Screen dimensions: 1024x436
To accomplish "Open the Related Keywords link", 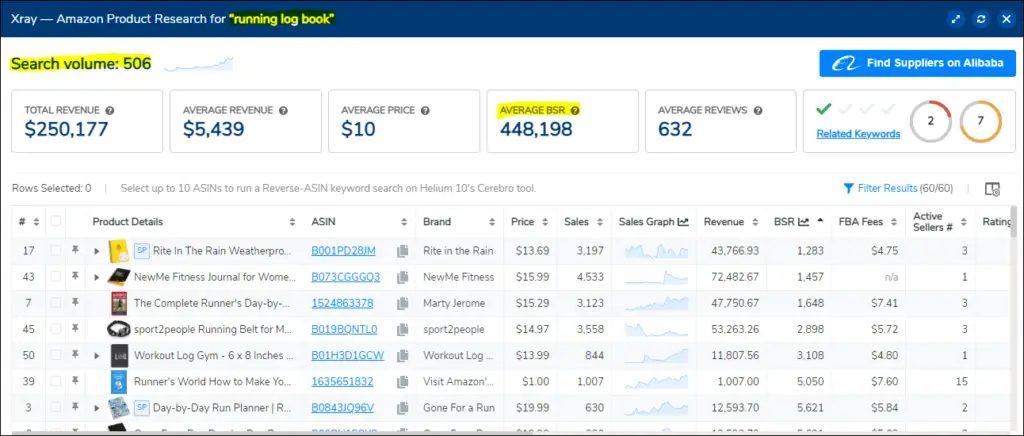I will tap(858, 134).
